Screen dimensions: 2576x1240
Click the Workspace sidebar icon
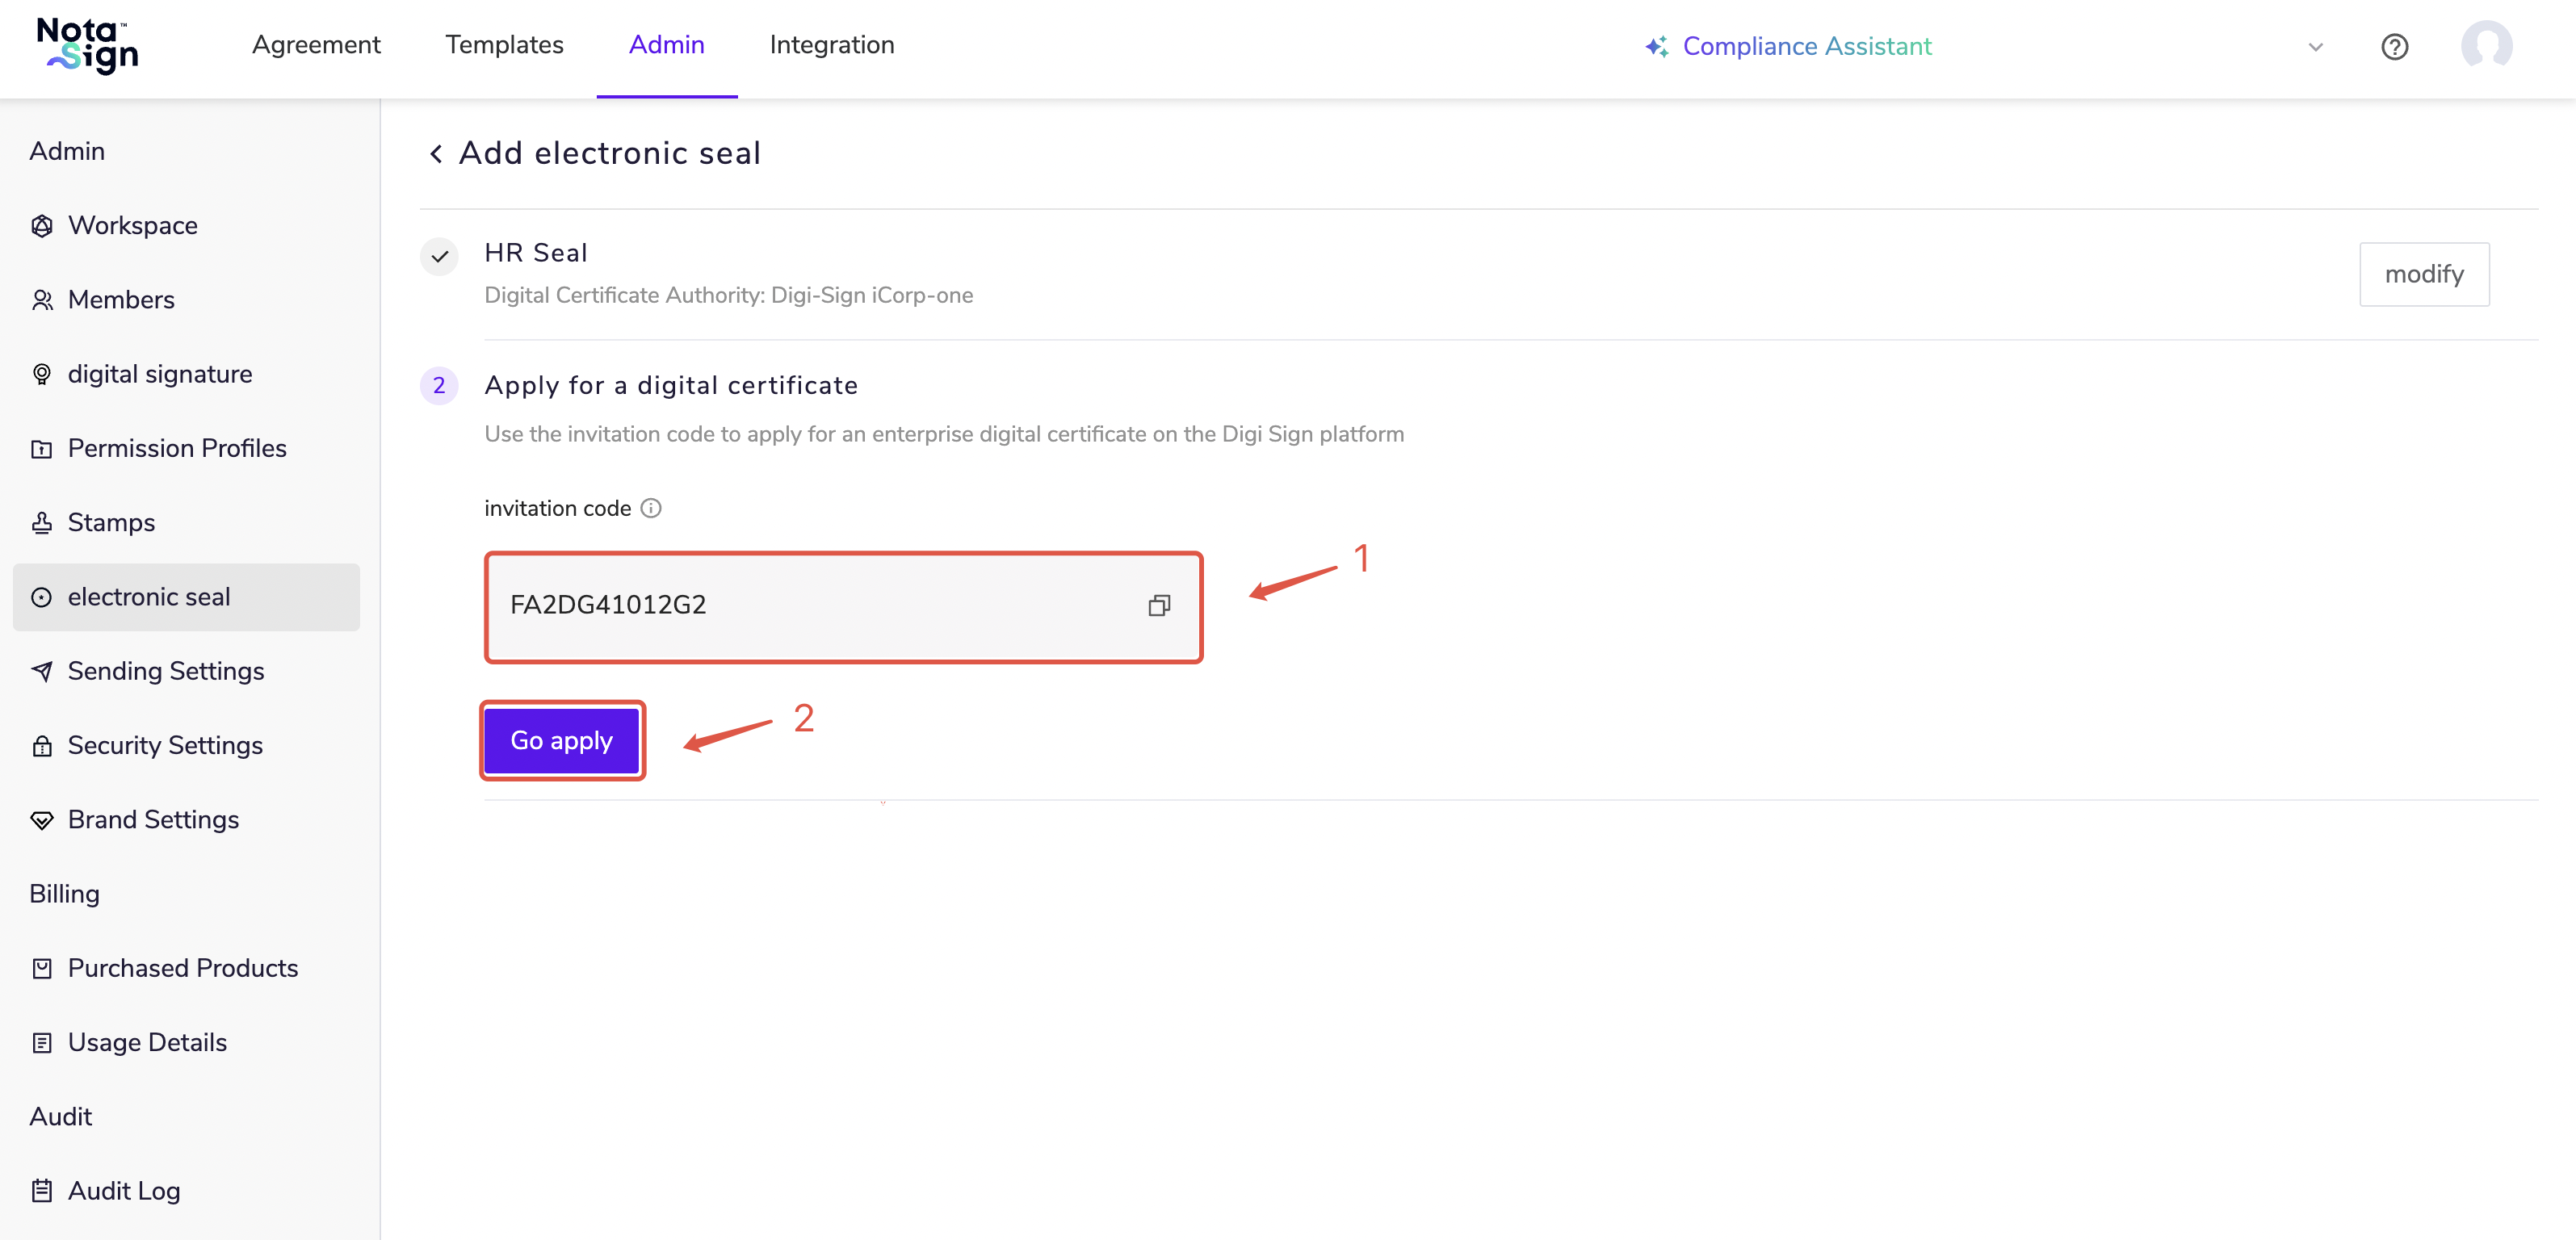(x=42, y=226)
